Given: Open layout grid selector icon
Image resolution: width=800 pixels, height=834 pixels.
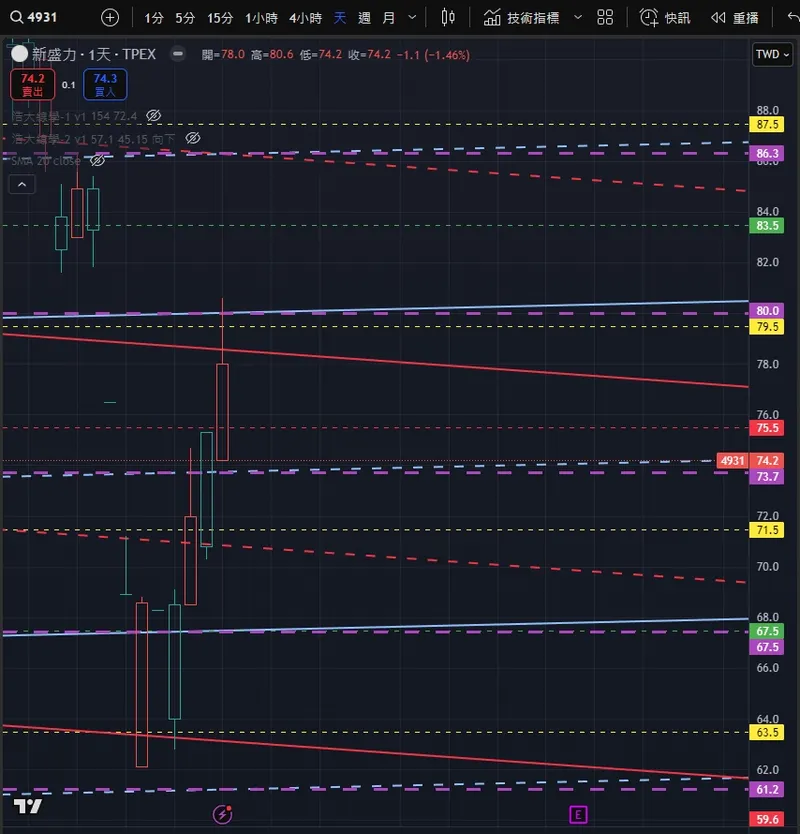Looking at the screenshot, I should pos(605,18).
